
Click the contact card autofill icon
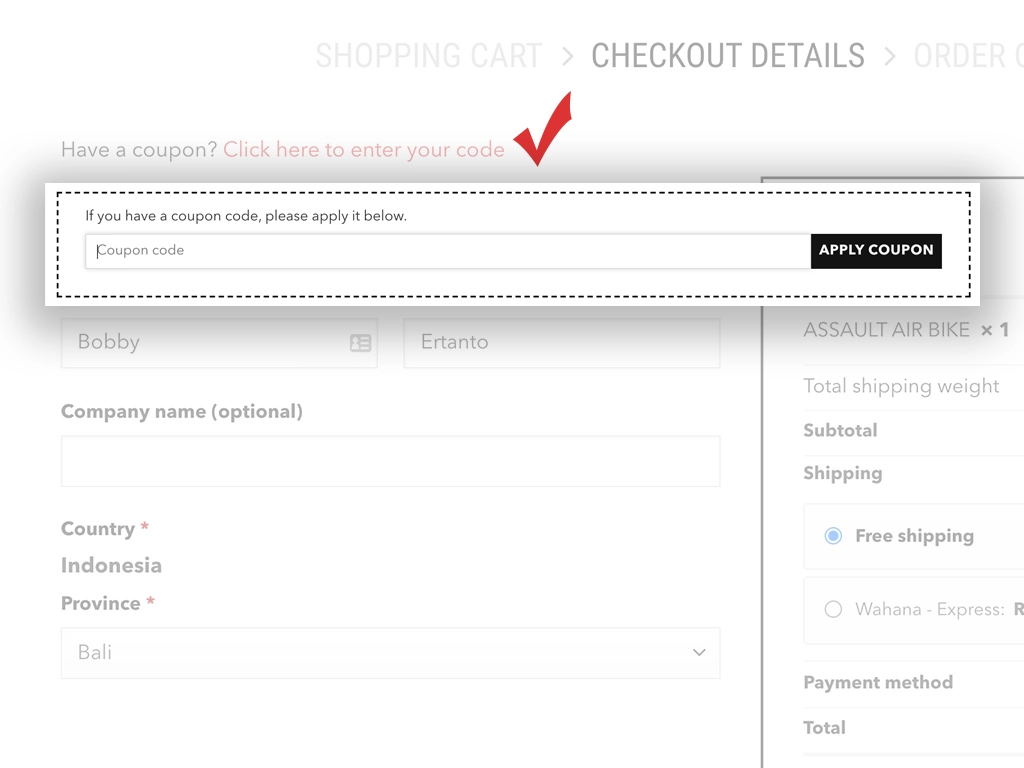[360, 343]
